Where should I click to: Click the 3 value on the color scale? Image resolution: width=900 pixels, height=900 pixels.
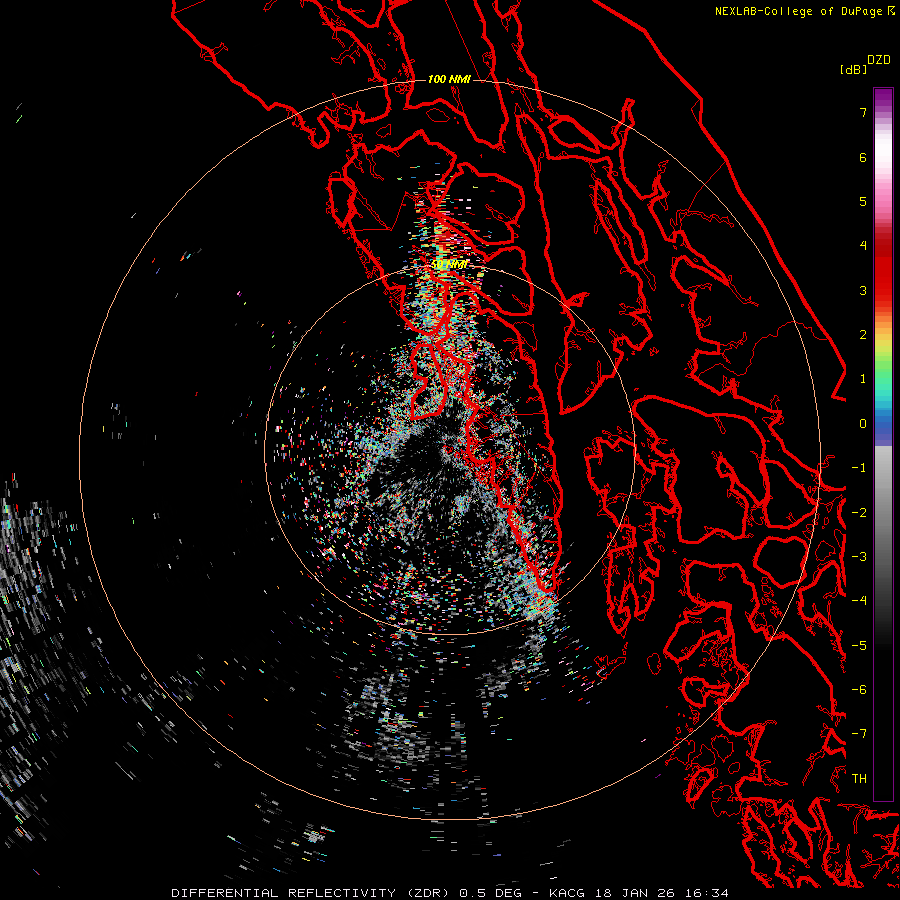click(863, 290)
